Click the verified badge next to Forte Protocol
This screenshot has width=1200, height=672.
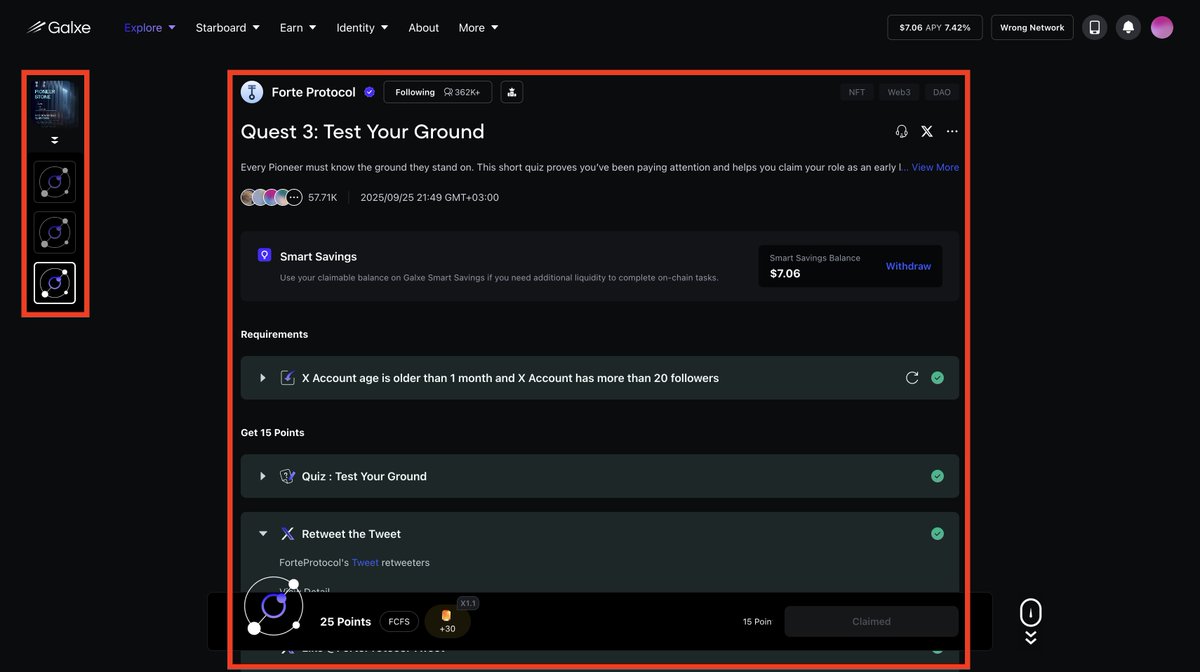click(369, 92)
